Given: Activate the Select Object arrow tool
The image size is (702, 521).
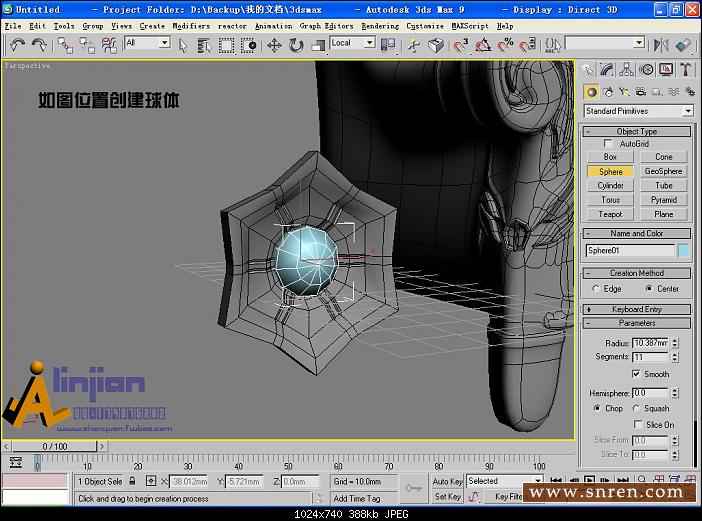Looking at the screenshot, I should (182, 45).
